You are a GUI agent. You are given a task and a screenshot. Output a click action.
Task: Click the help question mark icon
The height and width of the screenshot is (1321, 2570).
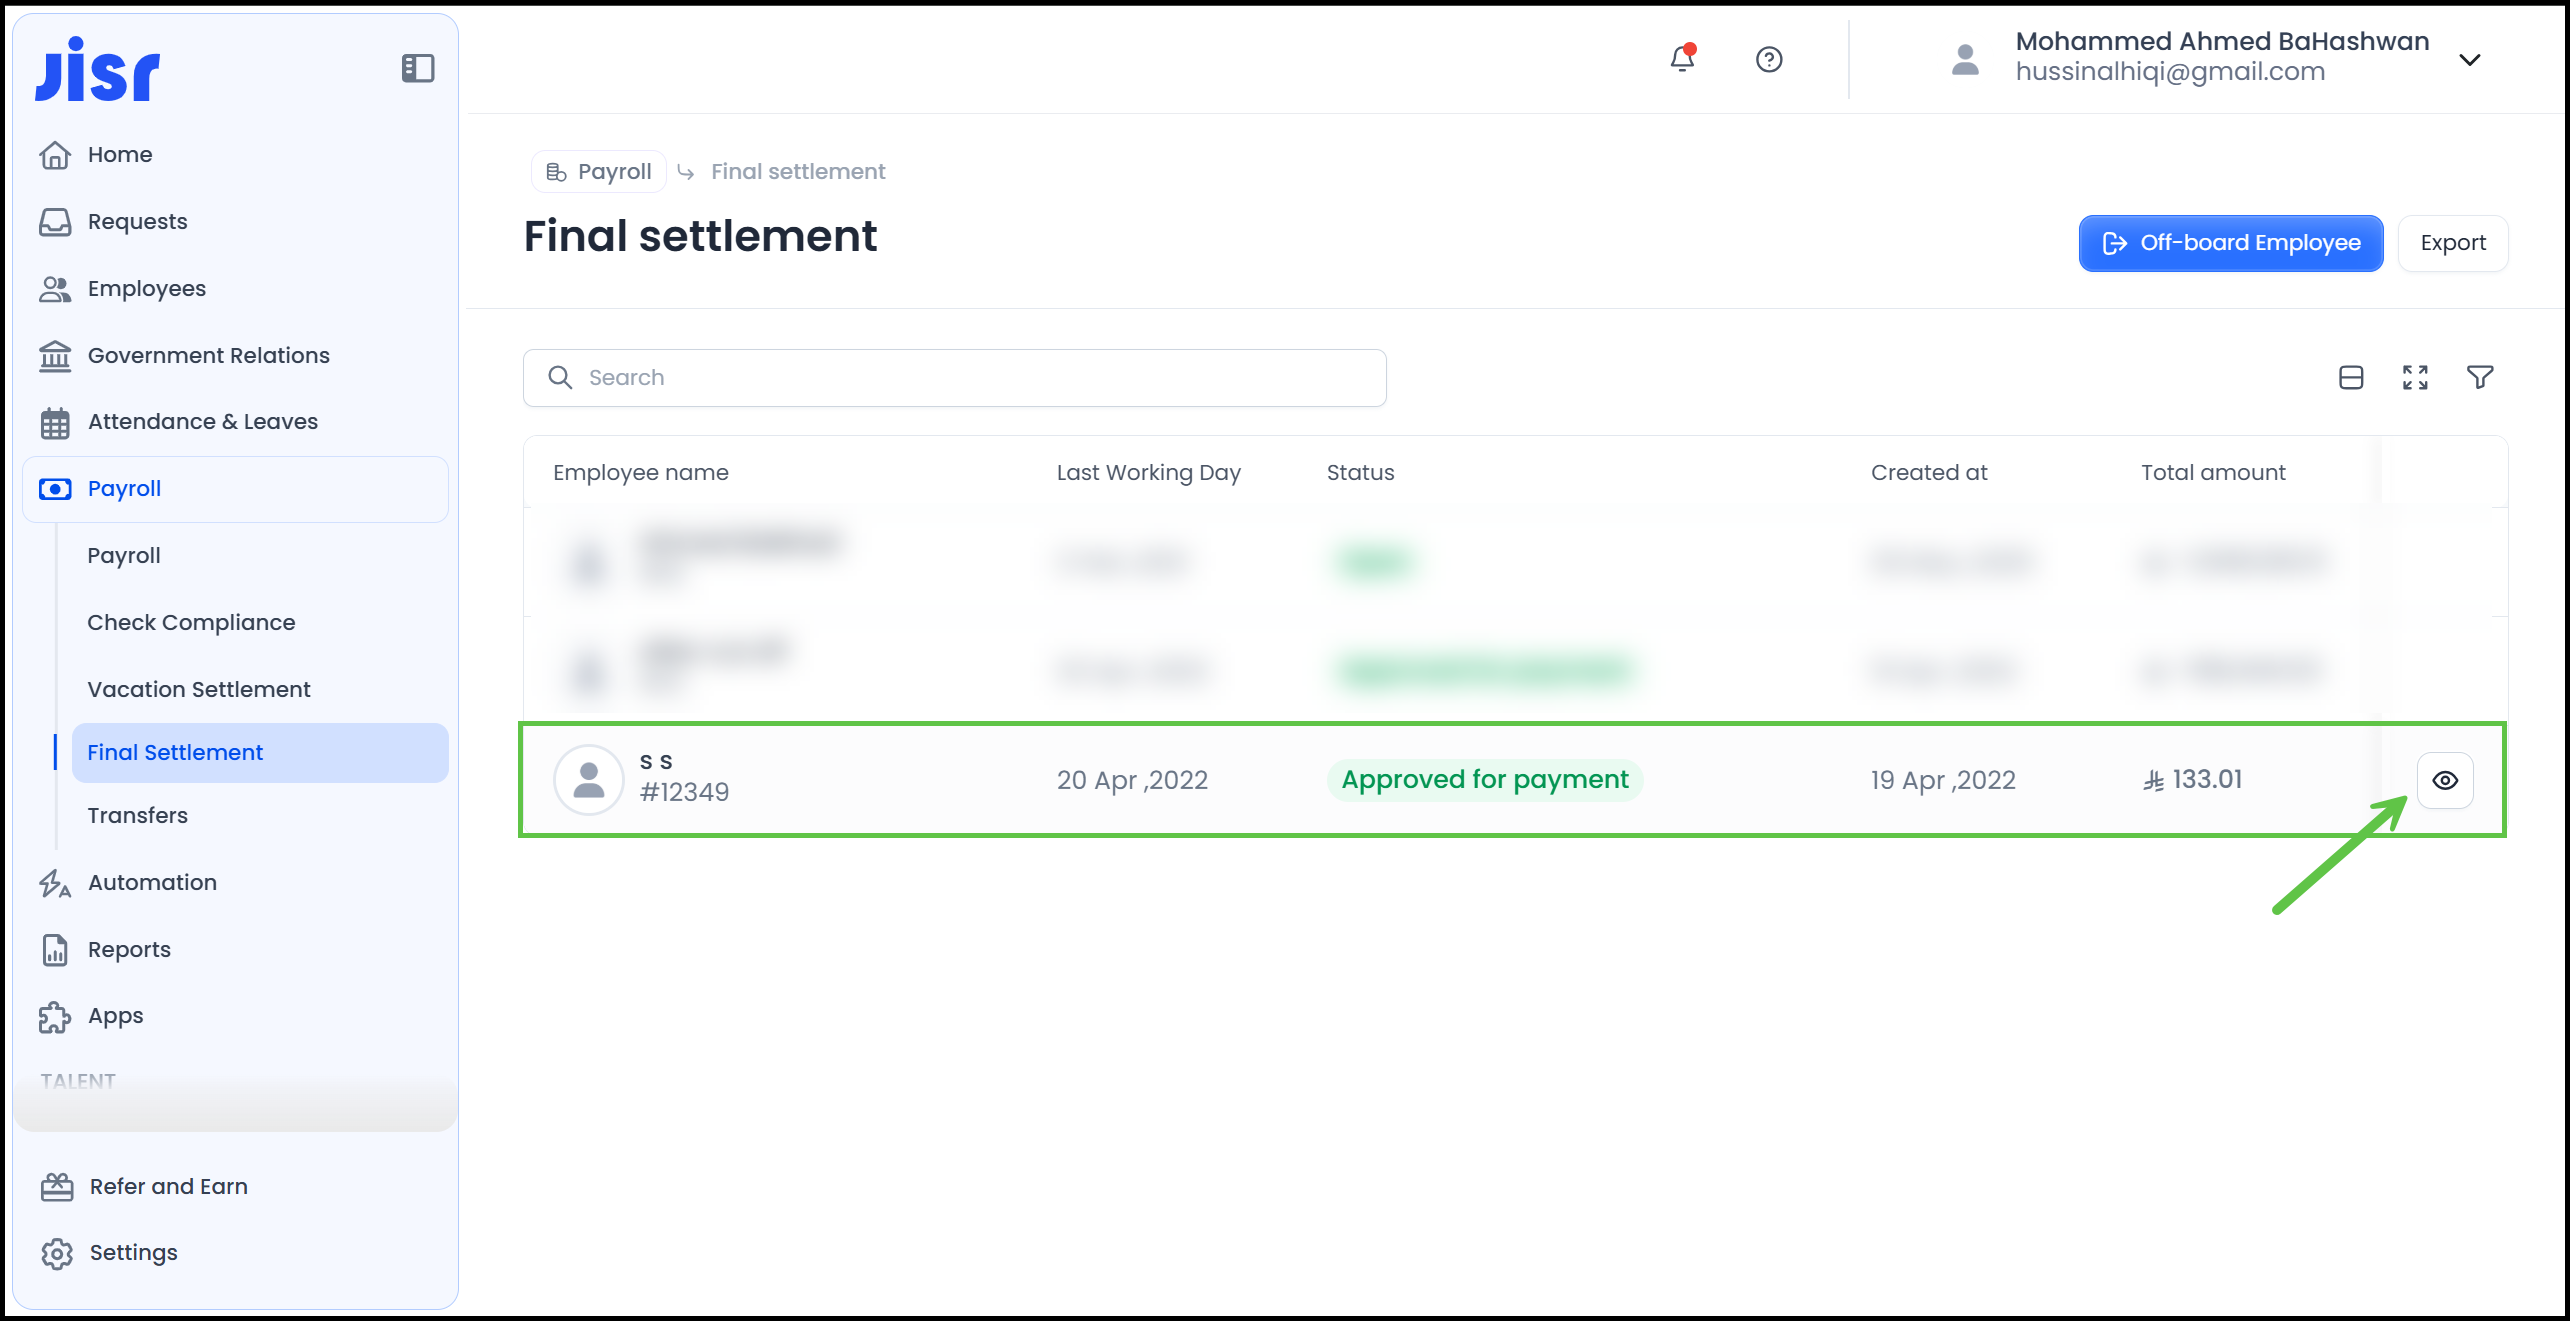point(1768,59)
